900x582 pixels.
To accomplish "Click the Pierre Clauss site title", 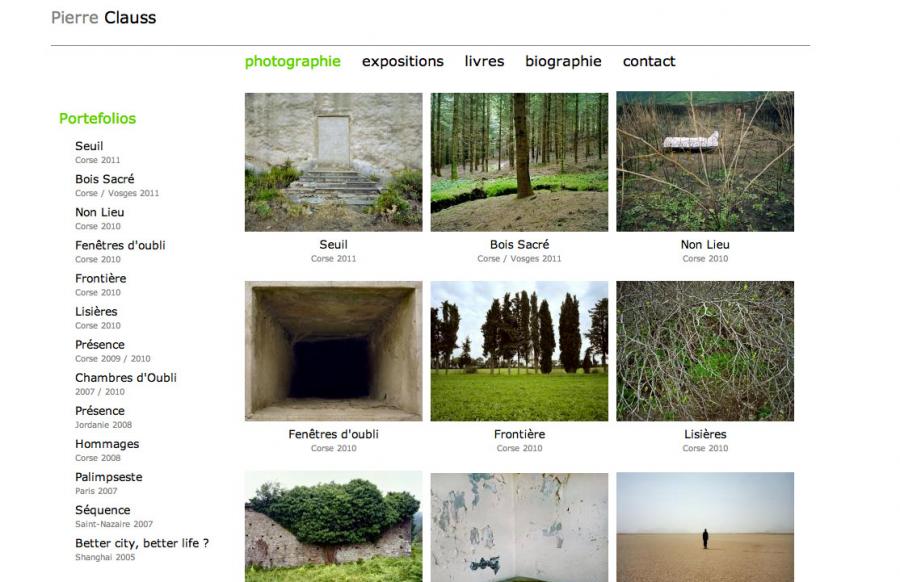I will [103, 18].
